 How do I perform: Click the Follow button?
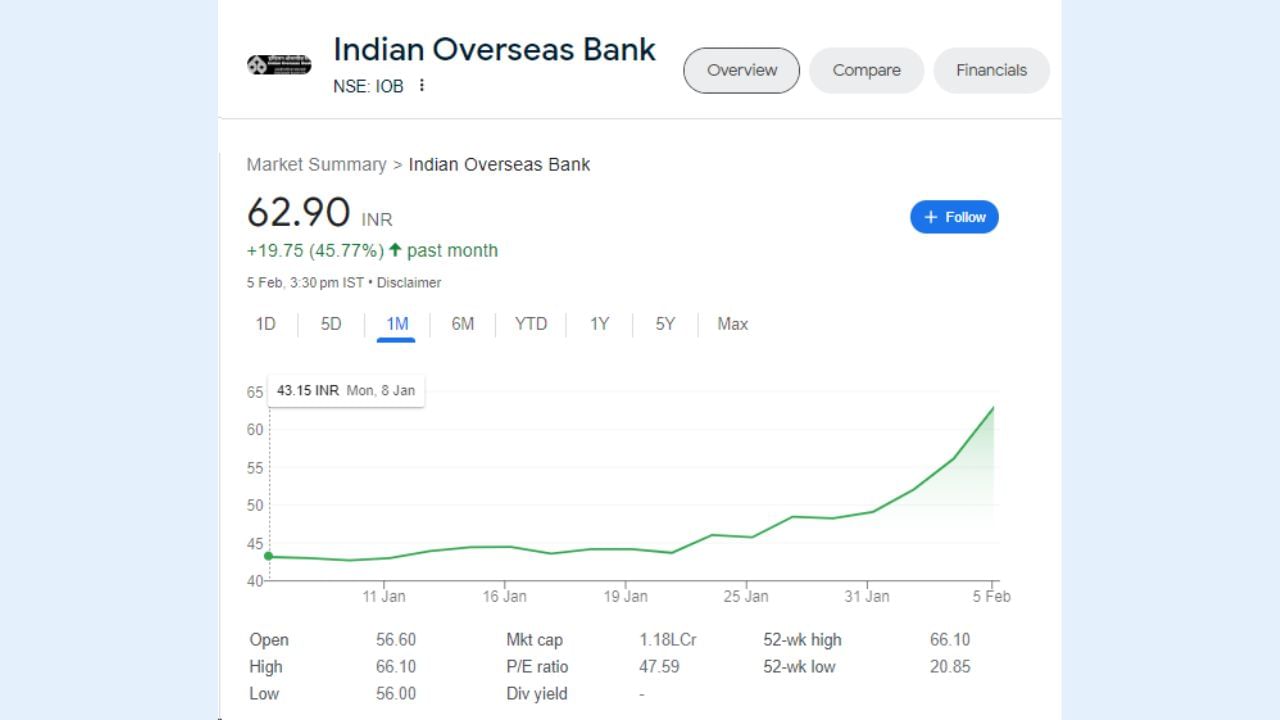coord(954,217)
